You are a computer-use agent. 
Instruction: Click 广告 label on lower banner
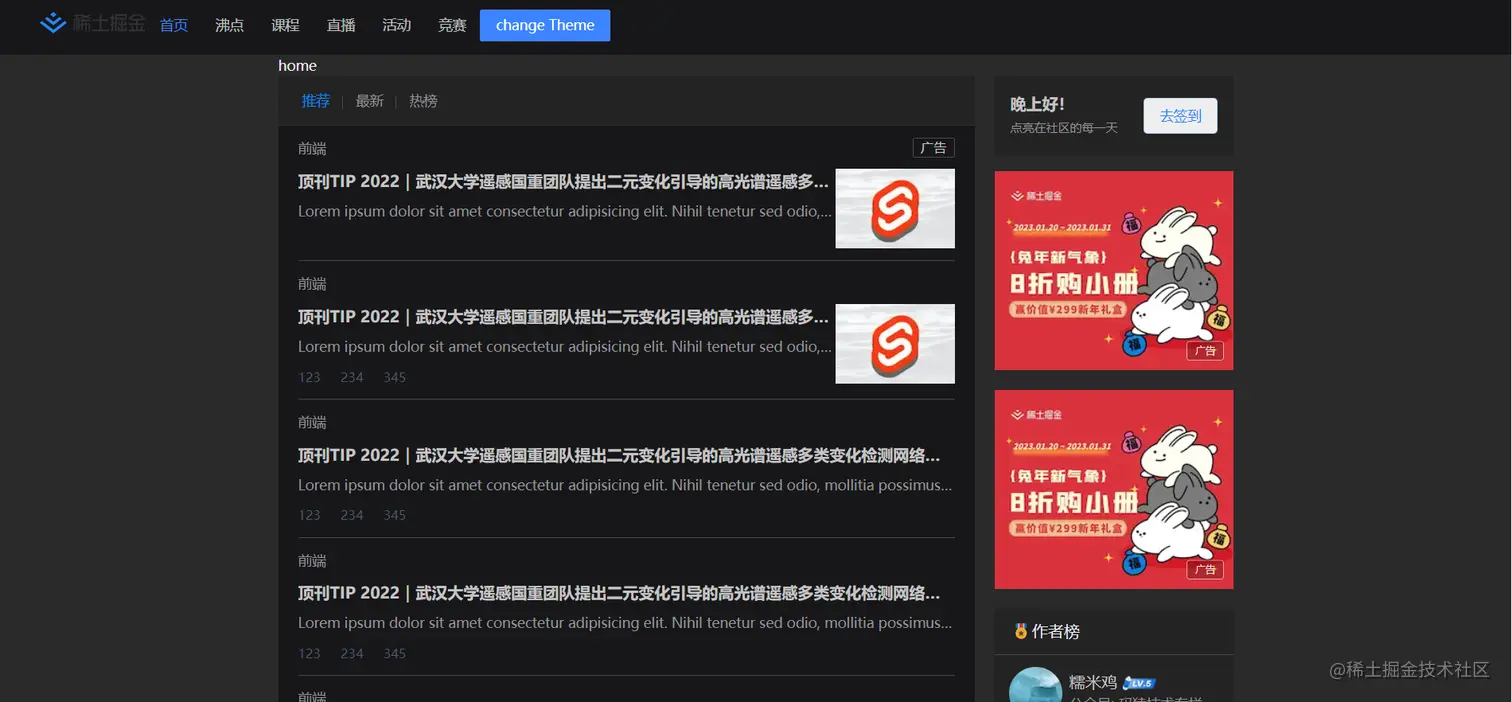1205,569
